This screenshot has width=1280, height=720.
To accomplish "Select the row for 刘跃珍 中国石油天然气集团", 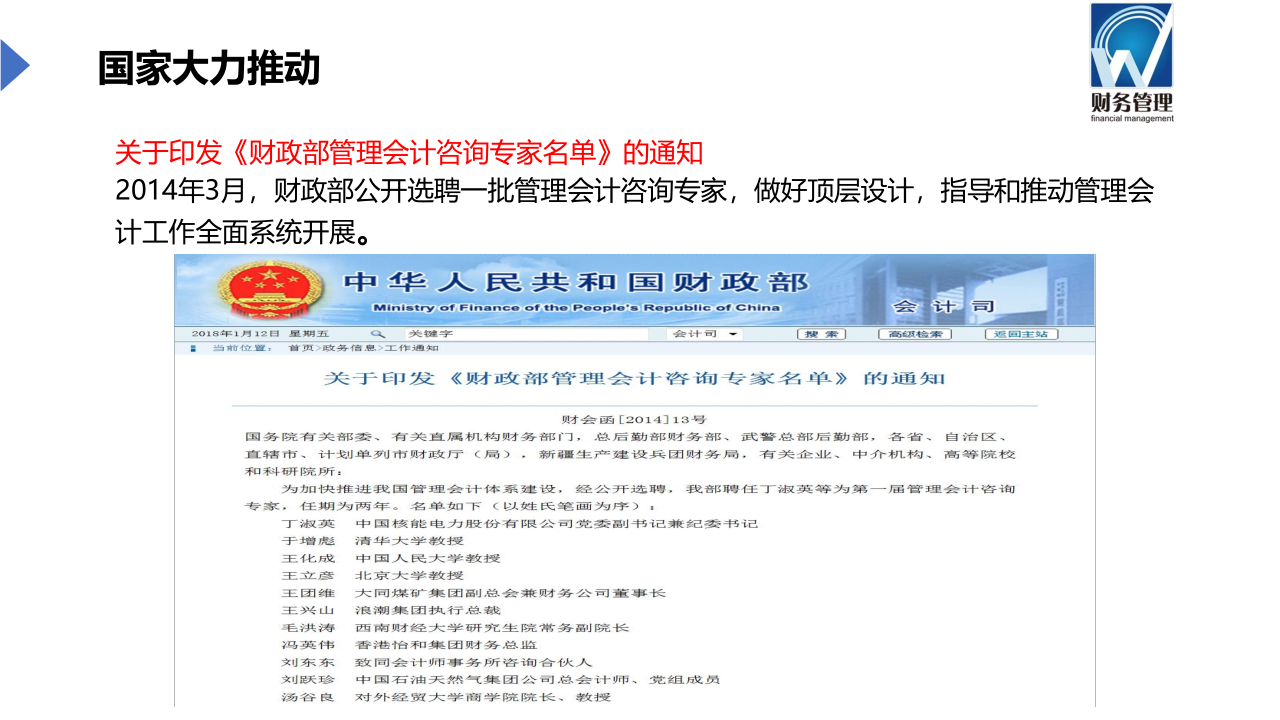I will pyautogui.click(x=501, y=680).
